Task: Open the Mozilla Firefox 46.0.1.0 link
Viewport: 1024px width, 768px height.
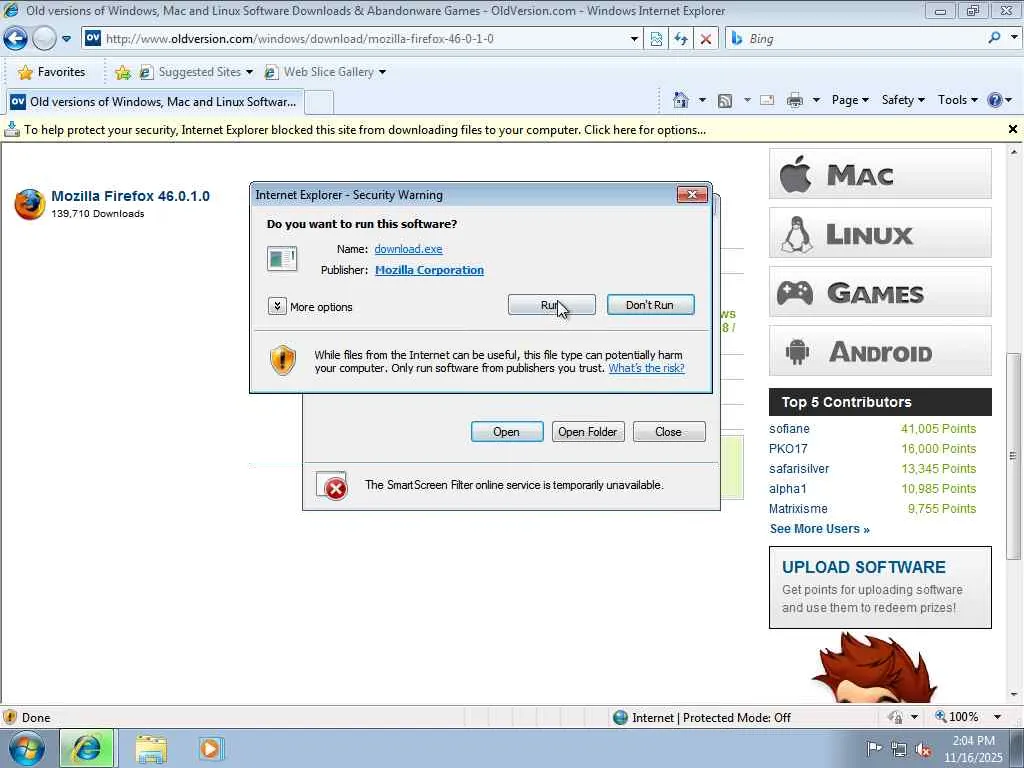Action: click(131, 196)
